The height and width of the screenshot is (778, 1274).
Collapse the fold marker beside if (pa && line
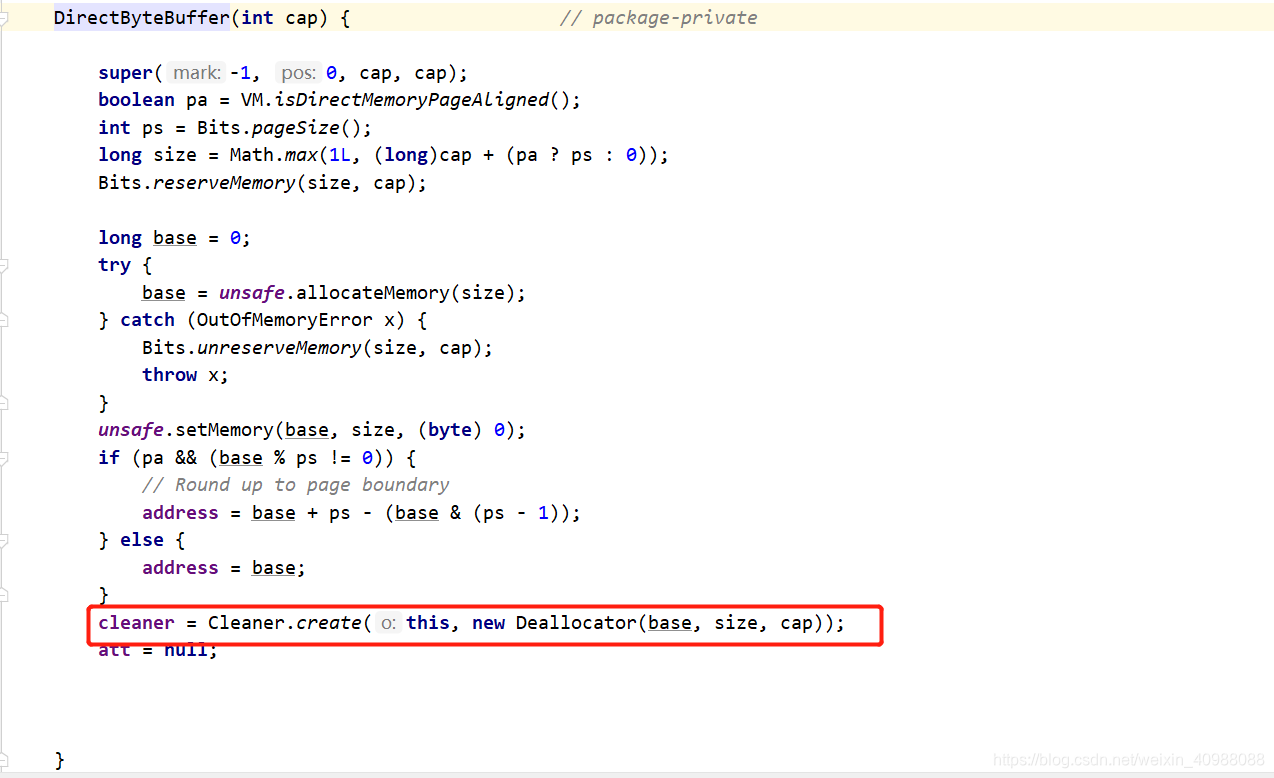pyautogui.click(x=3, y=458)
